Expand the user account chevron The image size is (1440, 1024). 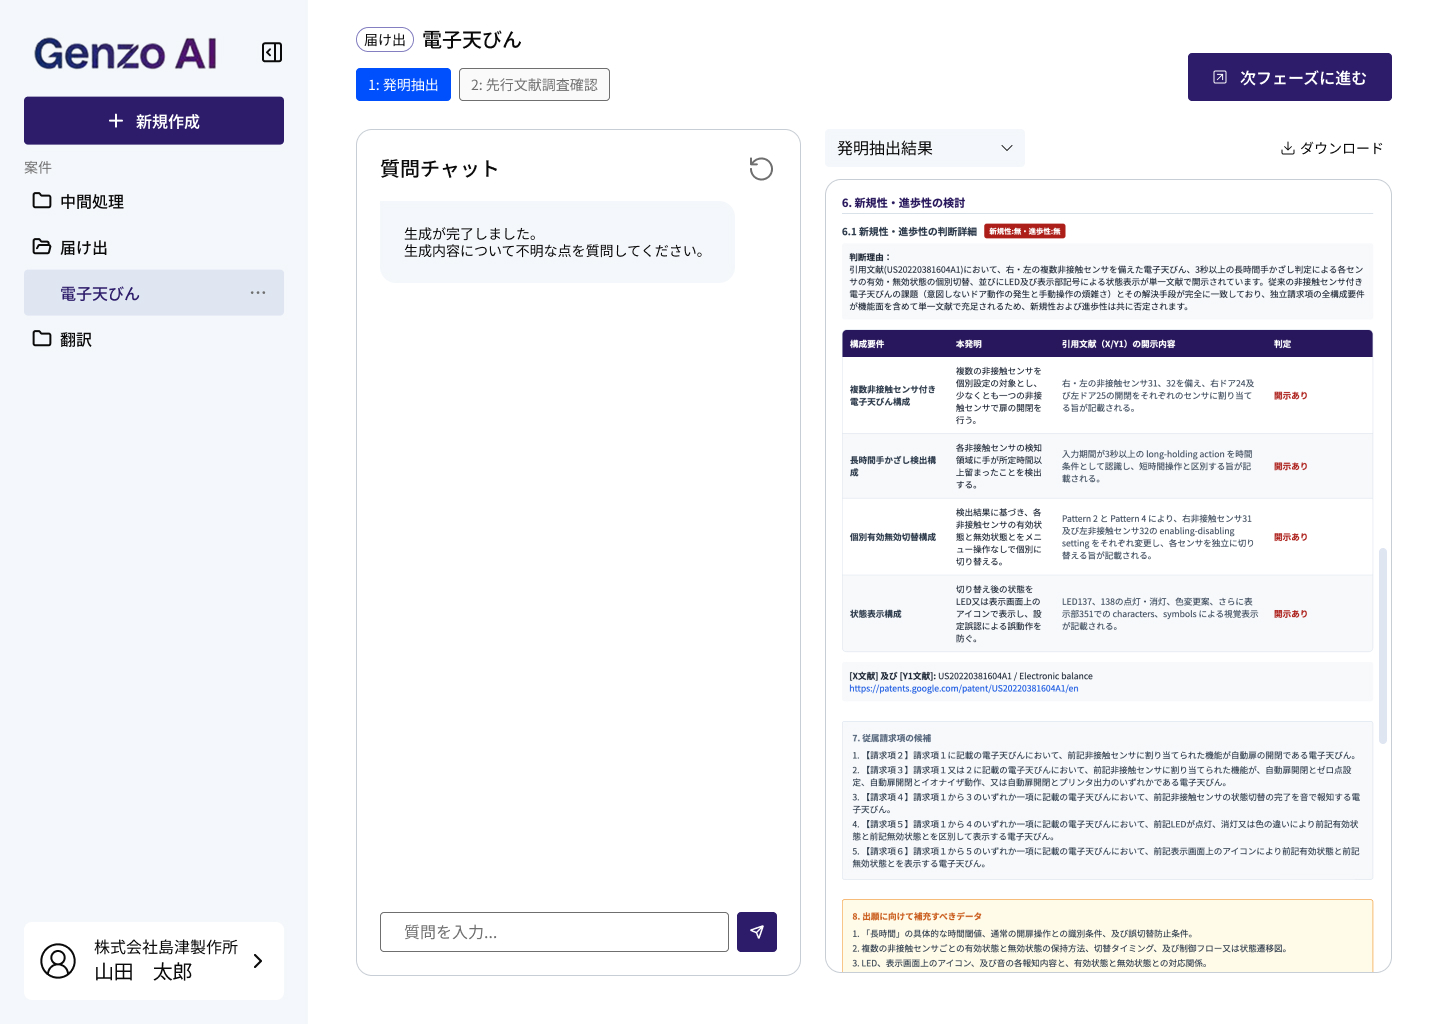(x=257, y=961)
